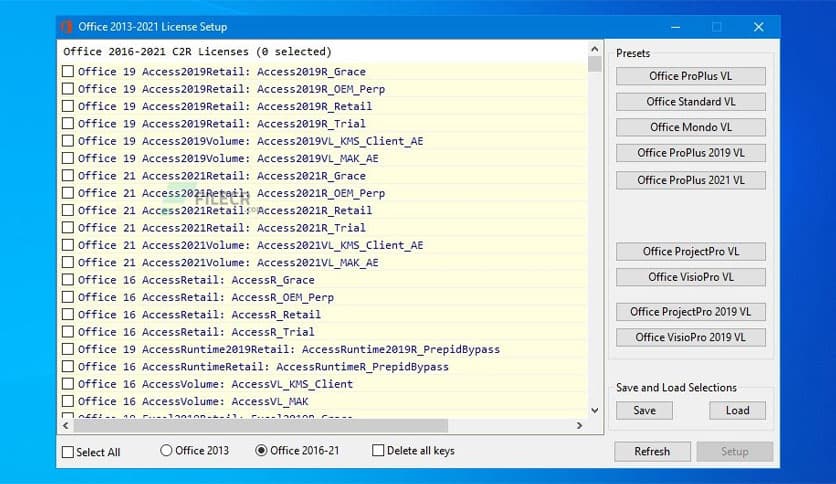Tick the Access2019R_Retail checkbox
The image size is (836, 484).
(68, 106)
